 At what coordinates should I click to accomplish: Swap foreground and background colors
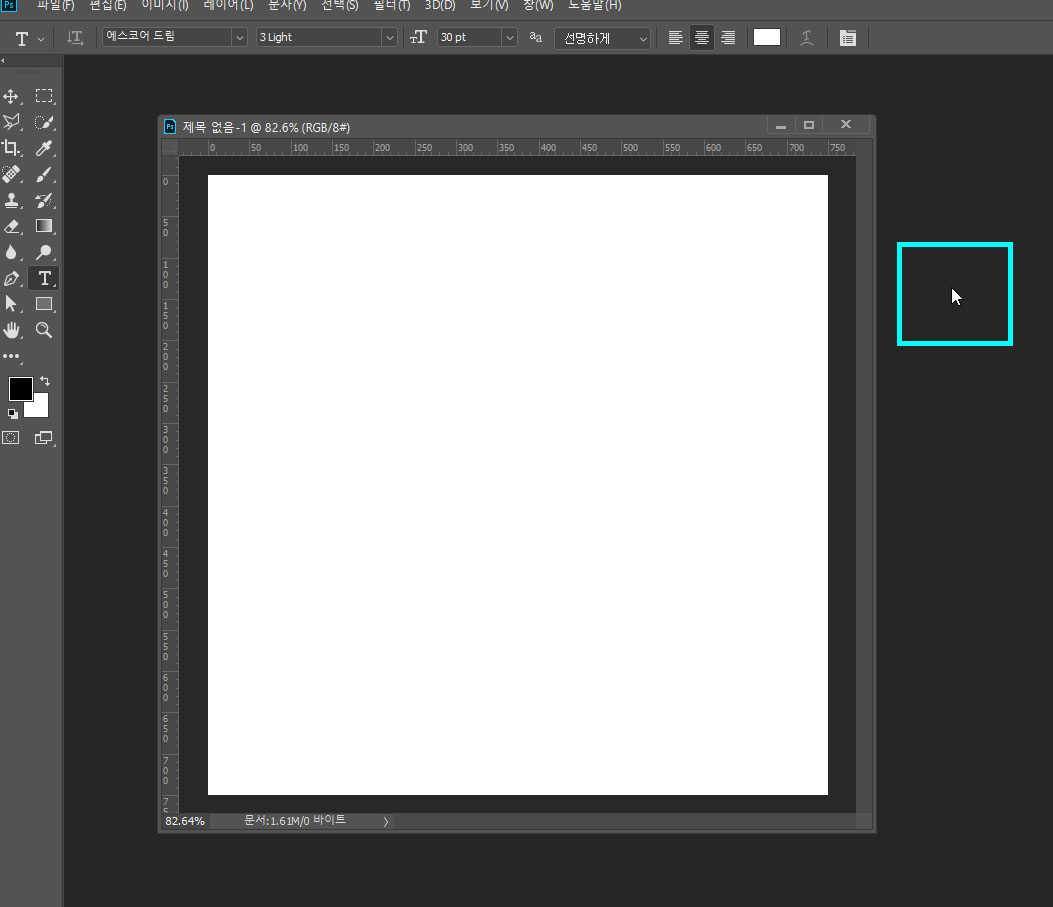pos(45,381)
